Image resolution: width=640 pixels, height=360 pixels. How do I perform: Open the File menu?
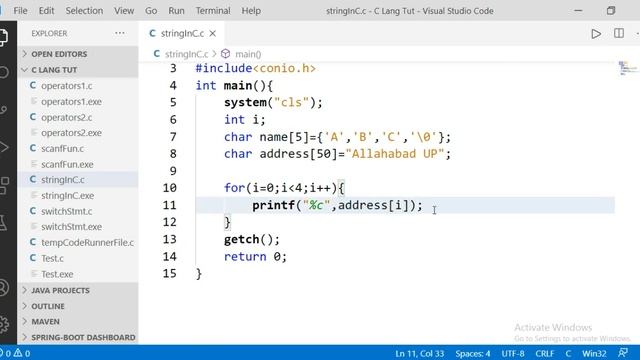tap(20, 11)
